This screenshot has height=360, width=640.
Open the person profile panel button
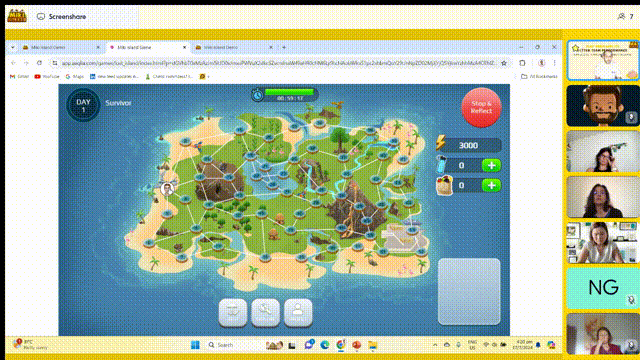point(298,313)
